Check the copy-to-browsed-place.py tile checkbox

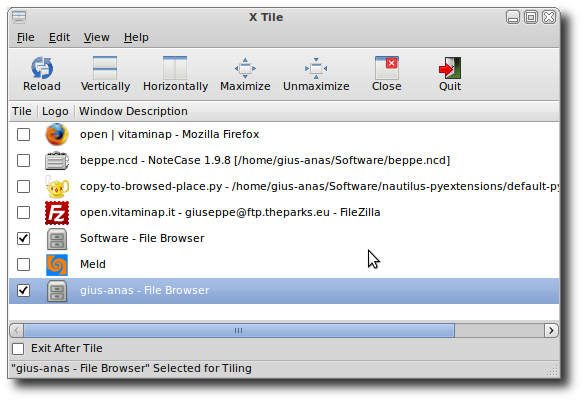[x=23, y=186]
